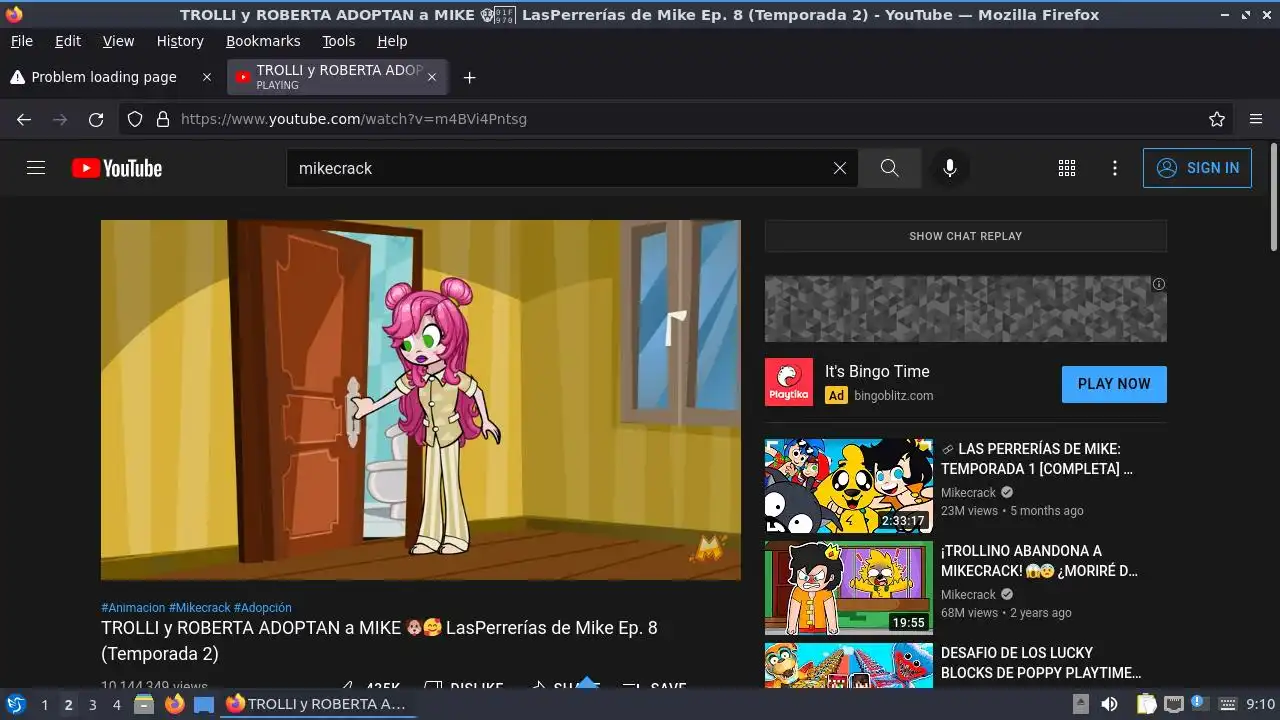1280x720 pixels.
Task: Click #Adopción hashtag link
Action: point(263,608)
